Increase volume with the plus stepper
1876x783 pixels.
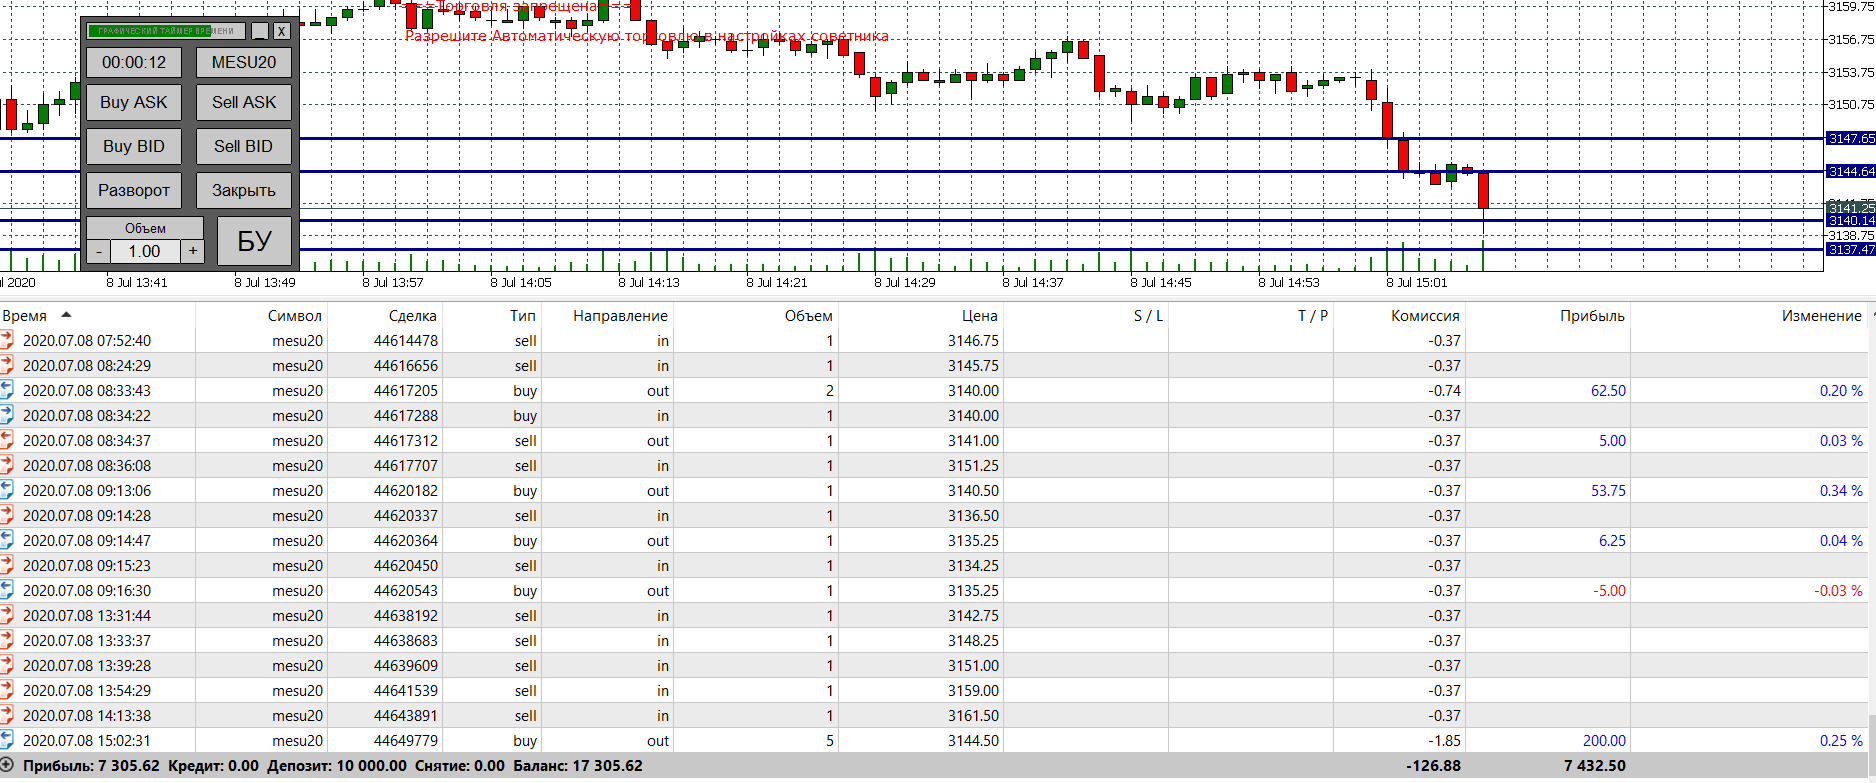[193, 252]
